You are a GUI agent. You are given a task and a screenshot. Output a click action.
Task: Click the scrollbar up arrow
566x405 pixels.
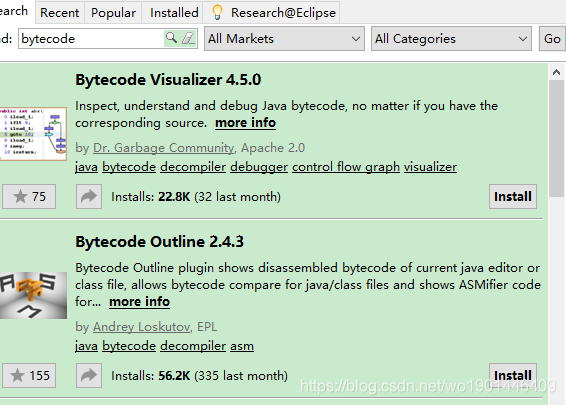click(556, 73)
